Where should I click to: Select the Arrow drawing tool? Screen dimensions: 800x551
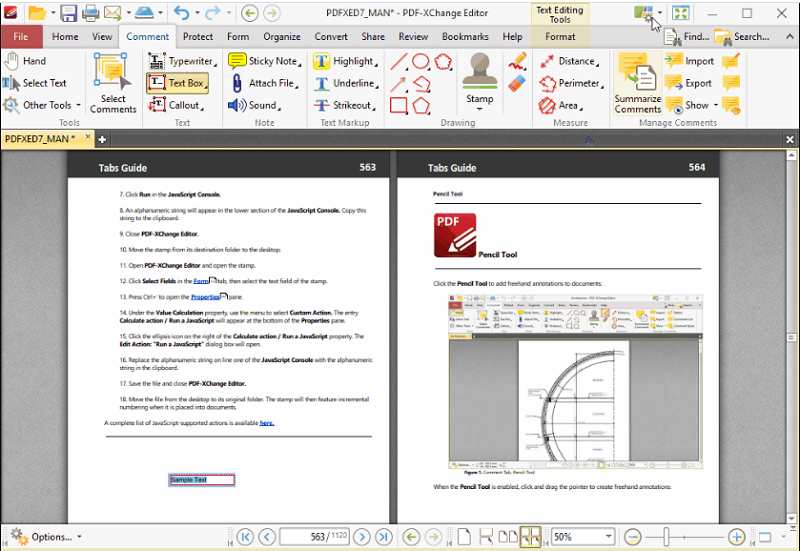(398, 84)
